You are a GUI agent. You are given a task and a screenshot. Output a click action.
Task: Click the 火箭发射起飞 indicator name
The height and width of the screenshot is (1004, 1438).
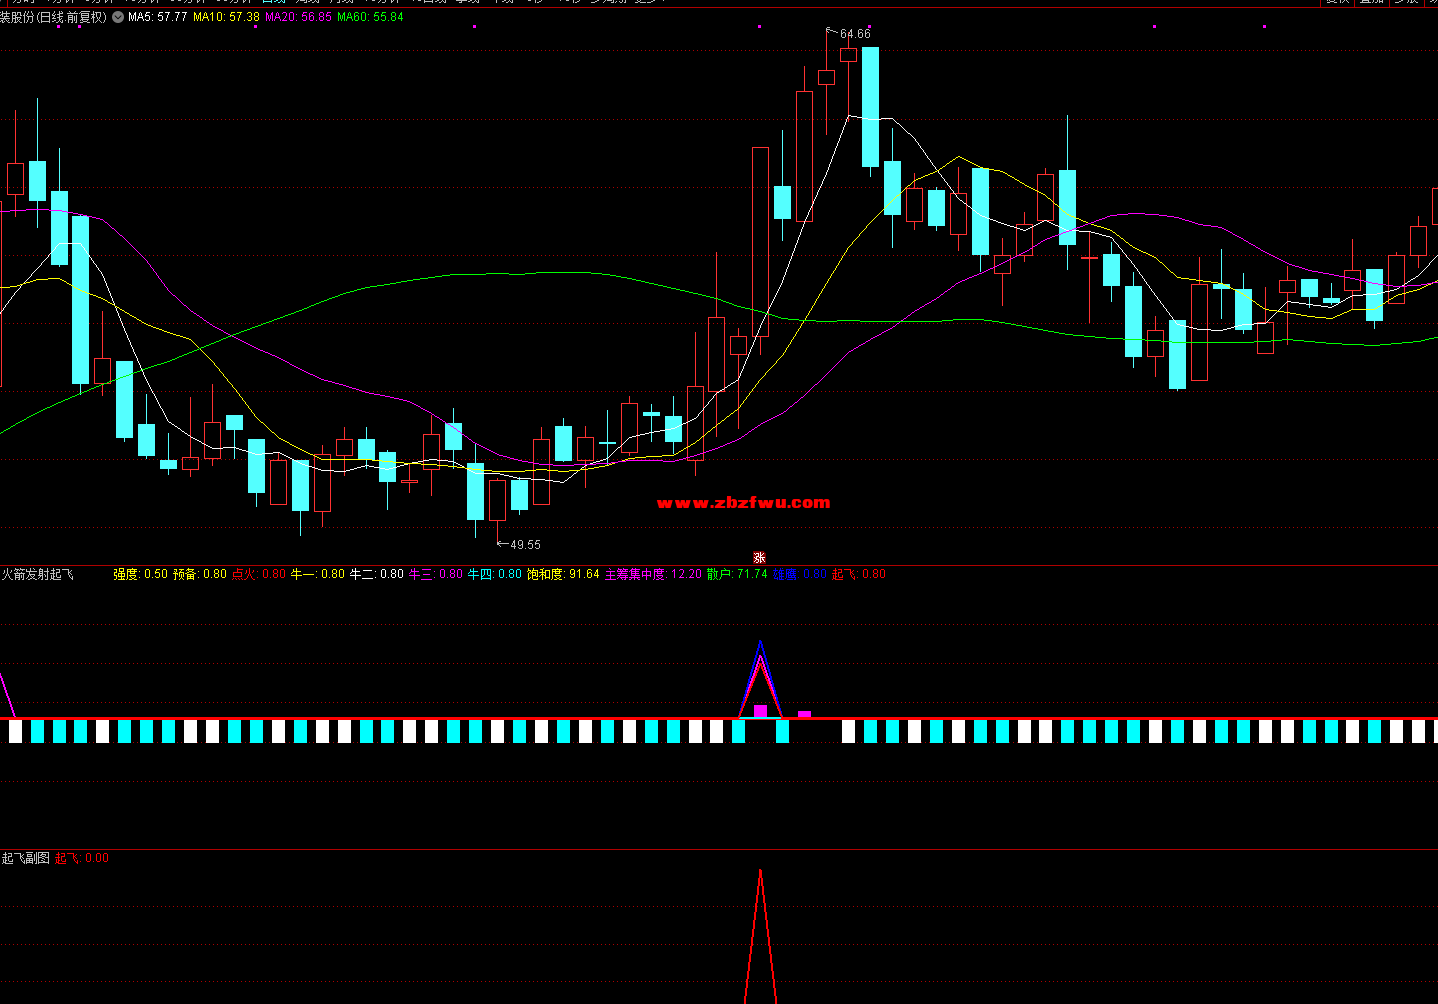(x=37, y=574)
